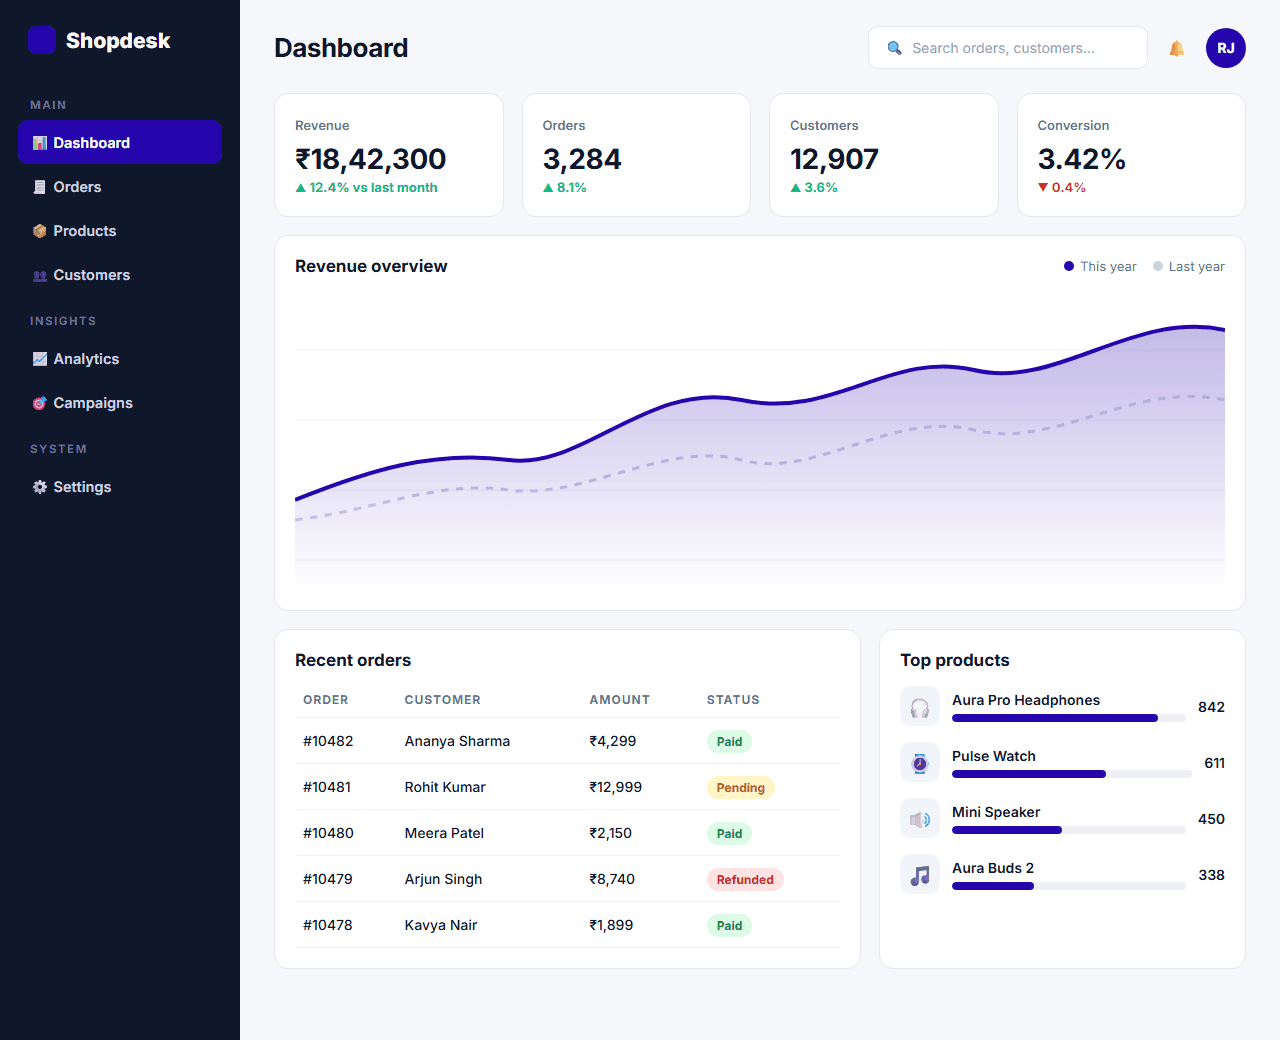Open the Dashboard menu item
This screenshot has height=1040, width=1280.
(120, 142)
